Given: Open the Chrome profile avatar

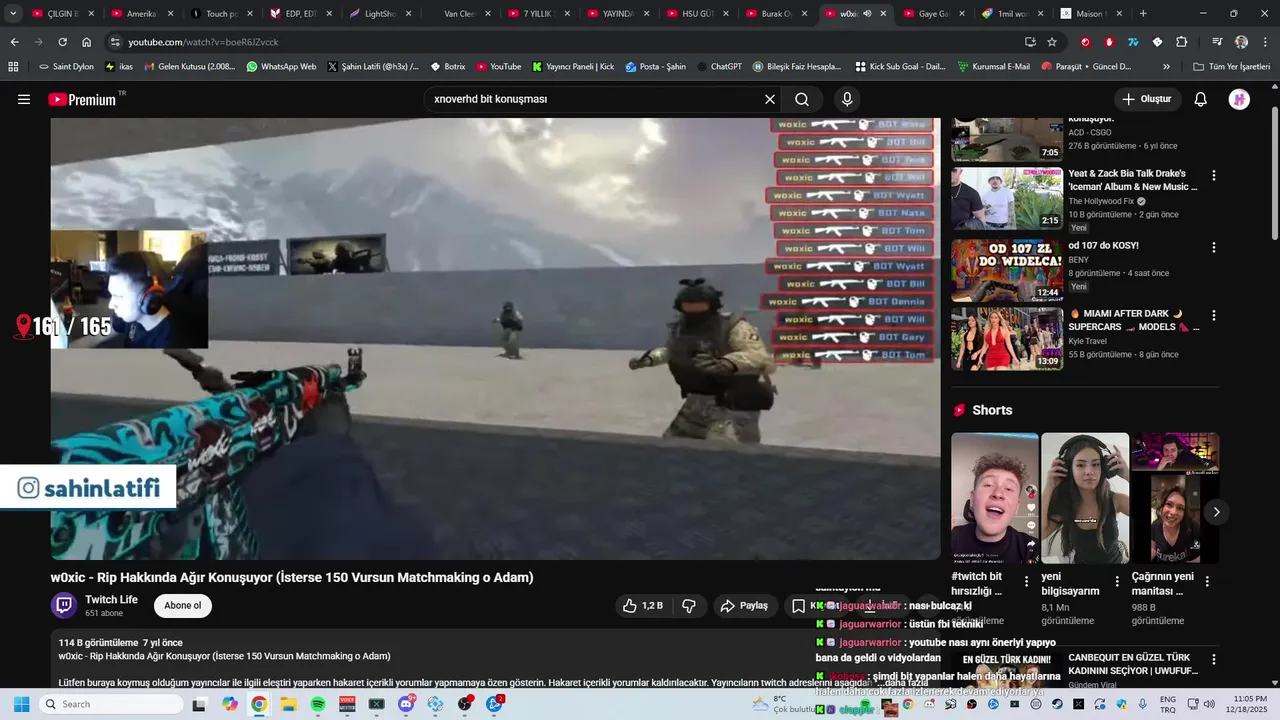Looking at the screenshot, I should click(x=1241, y=42).
